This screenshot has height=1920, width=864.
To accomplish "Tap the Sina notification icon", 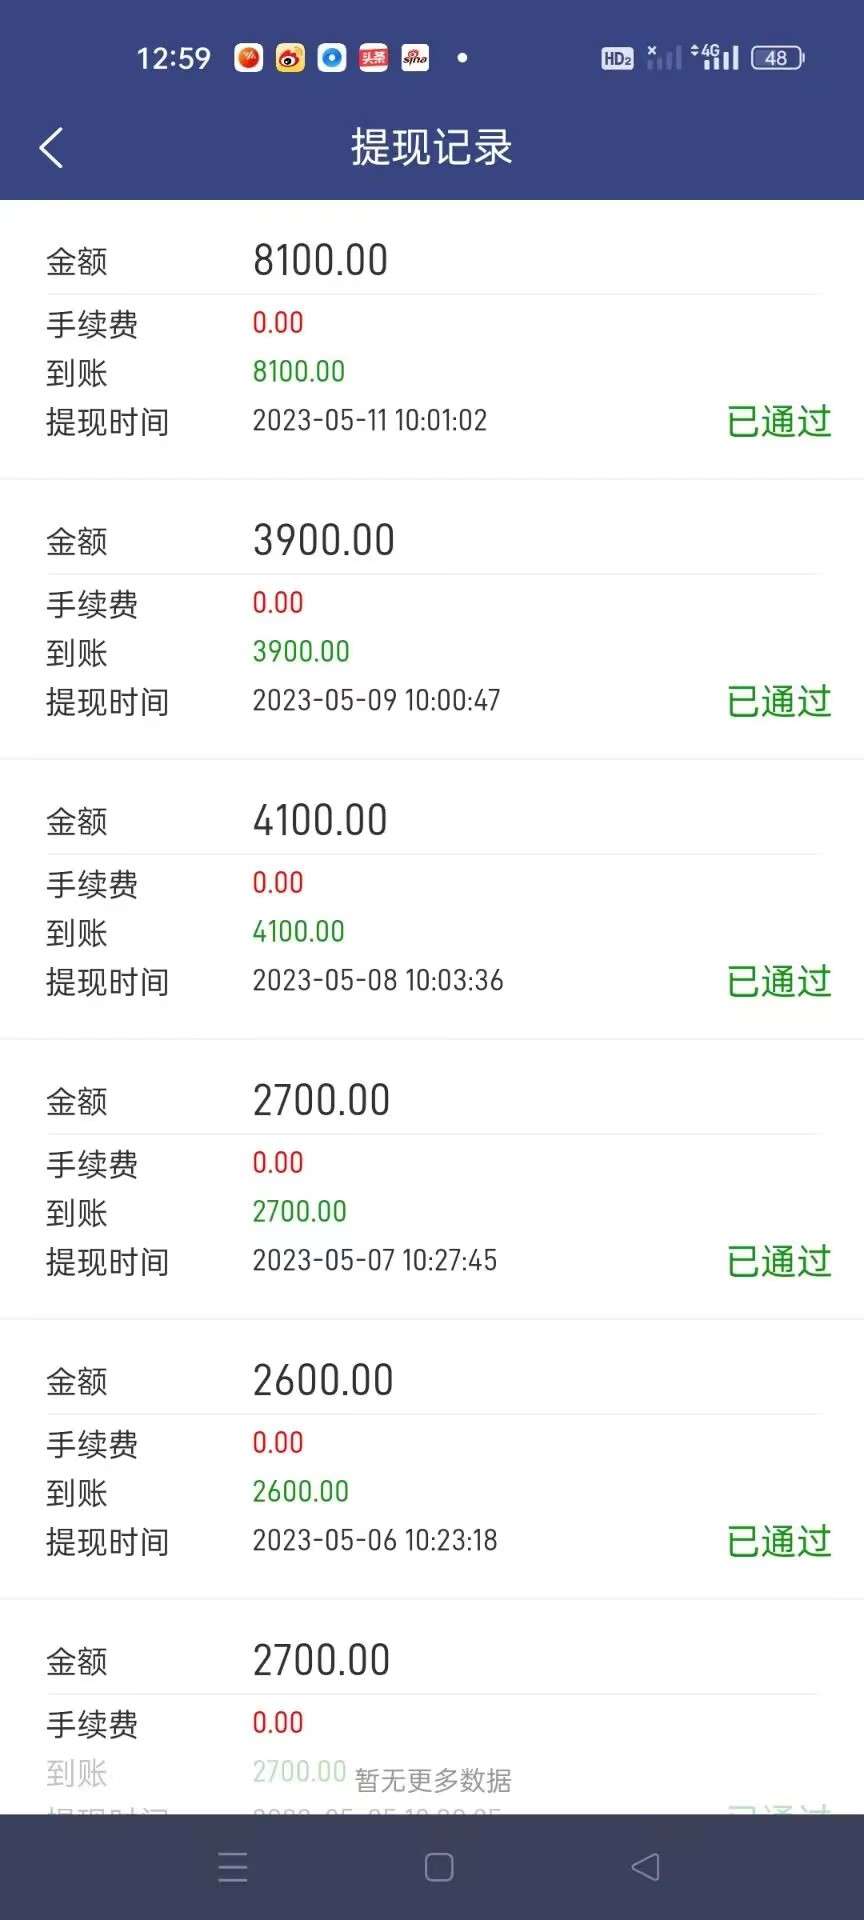I will pos(415,58).
